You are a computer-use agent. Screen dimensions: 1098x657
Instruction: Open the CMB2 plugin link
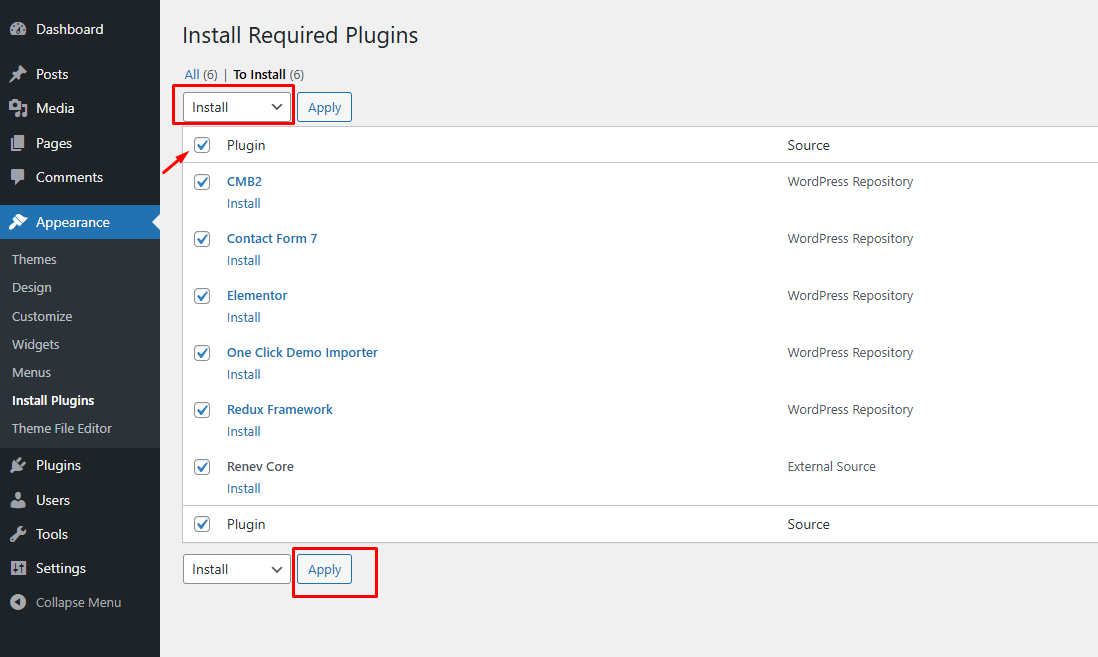(244, 181)
